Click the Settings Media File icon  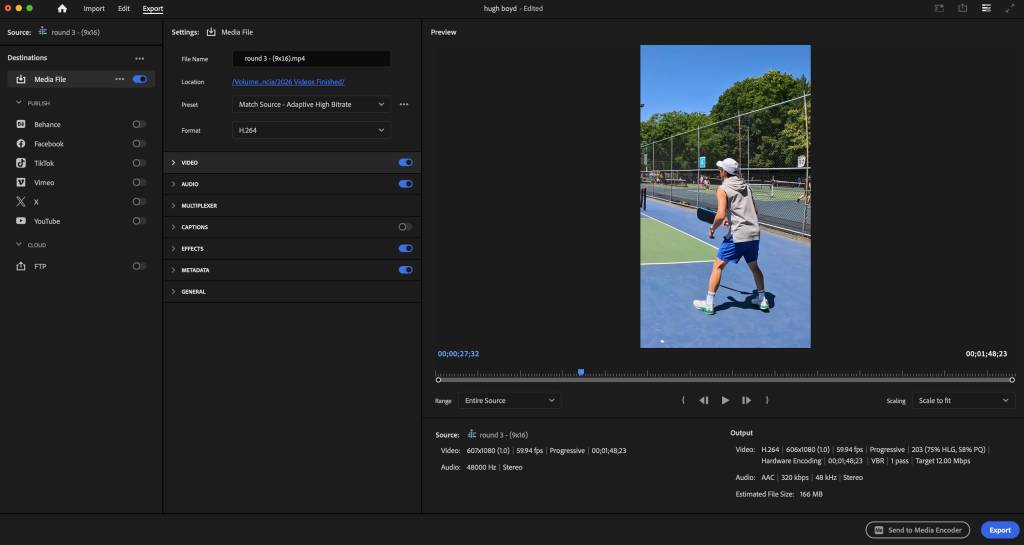211,32
